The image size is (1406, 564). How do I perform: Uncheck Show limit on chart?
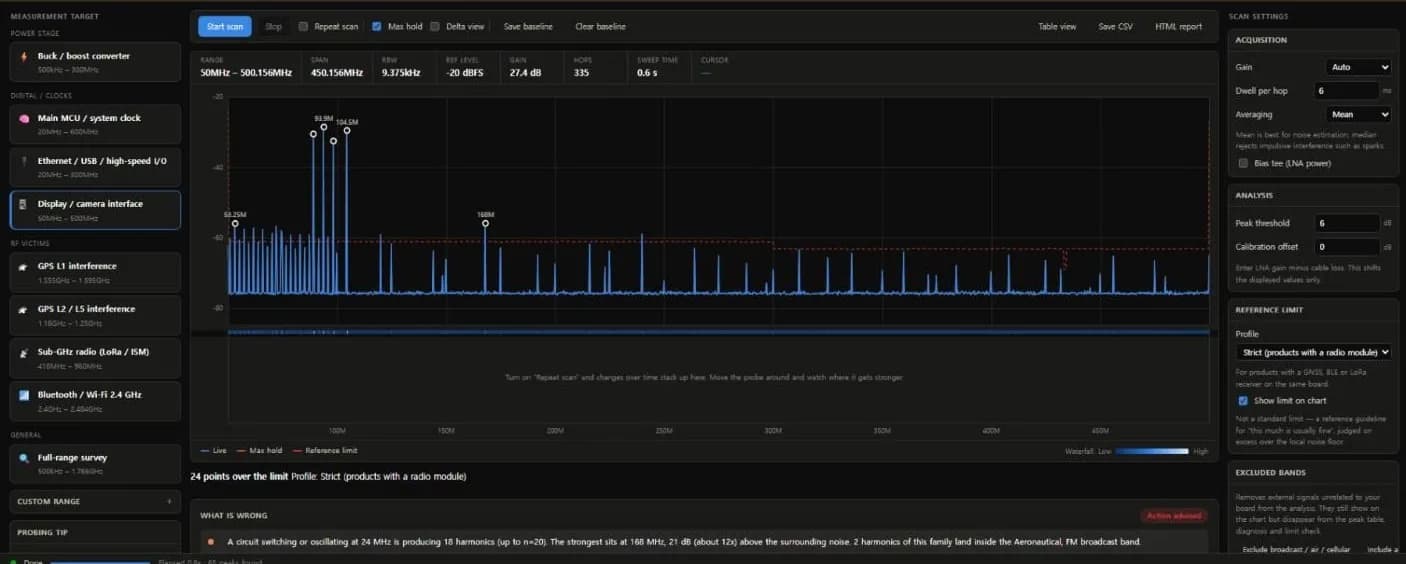(x=1243, y=401)
